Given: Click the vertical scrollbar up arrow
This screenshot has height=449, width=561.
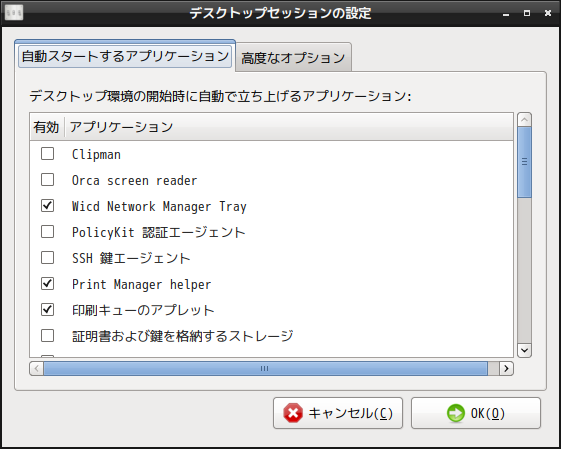Looking at the screenshot, I should (525, 120).
